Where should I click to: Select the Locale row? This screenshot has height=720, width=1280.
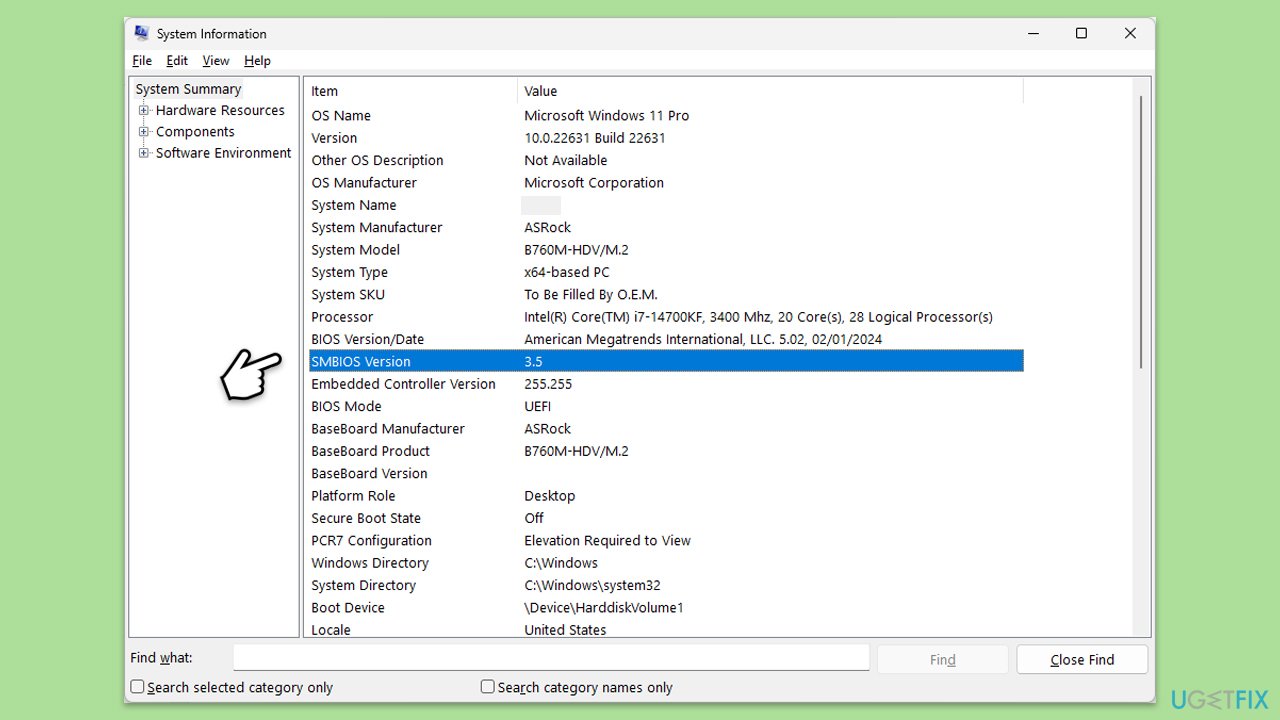[x=666, y=629]
